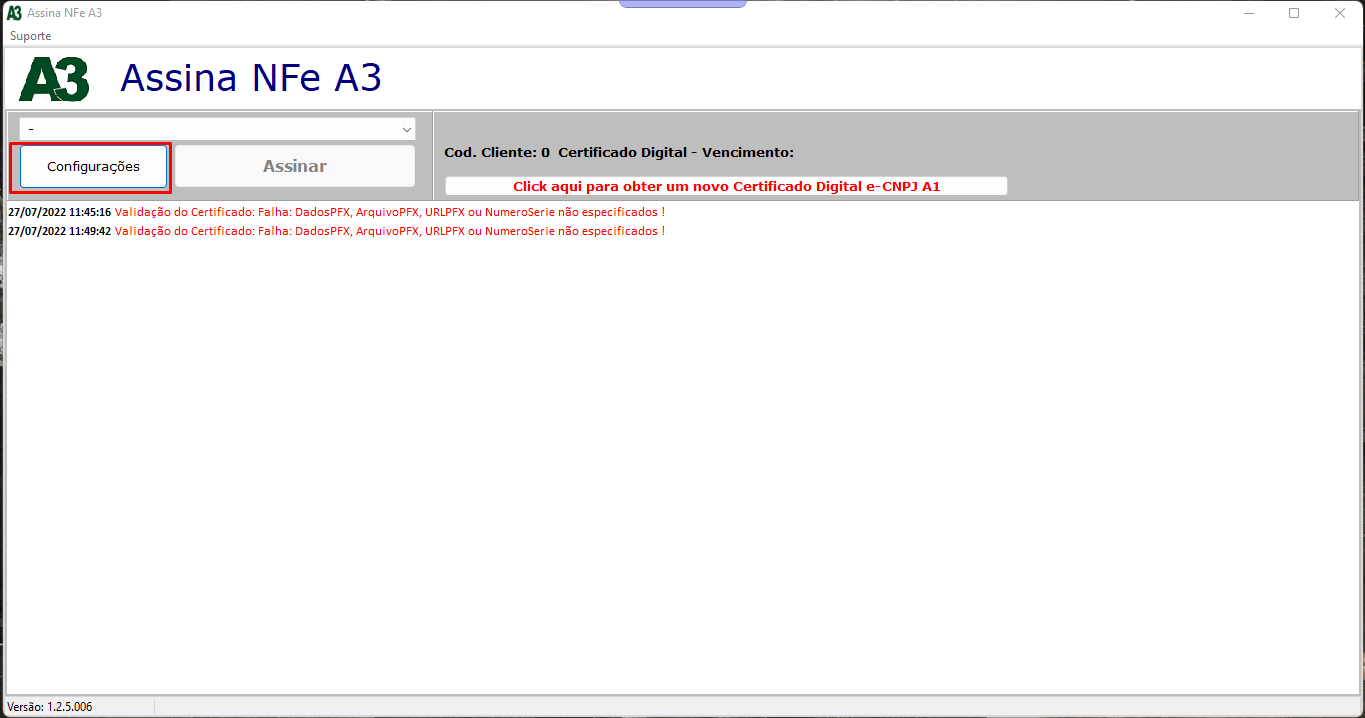Click the Assina NFe A3 heading
1365x718 pixels.
[x=251, y=78]
